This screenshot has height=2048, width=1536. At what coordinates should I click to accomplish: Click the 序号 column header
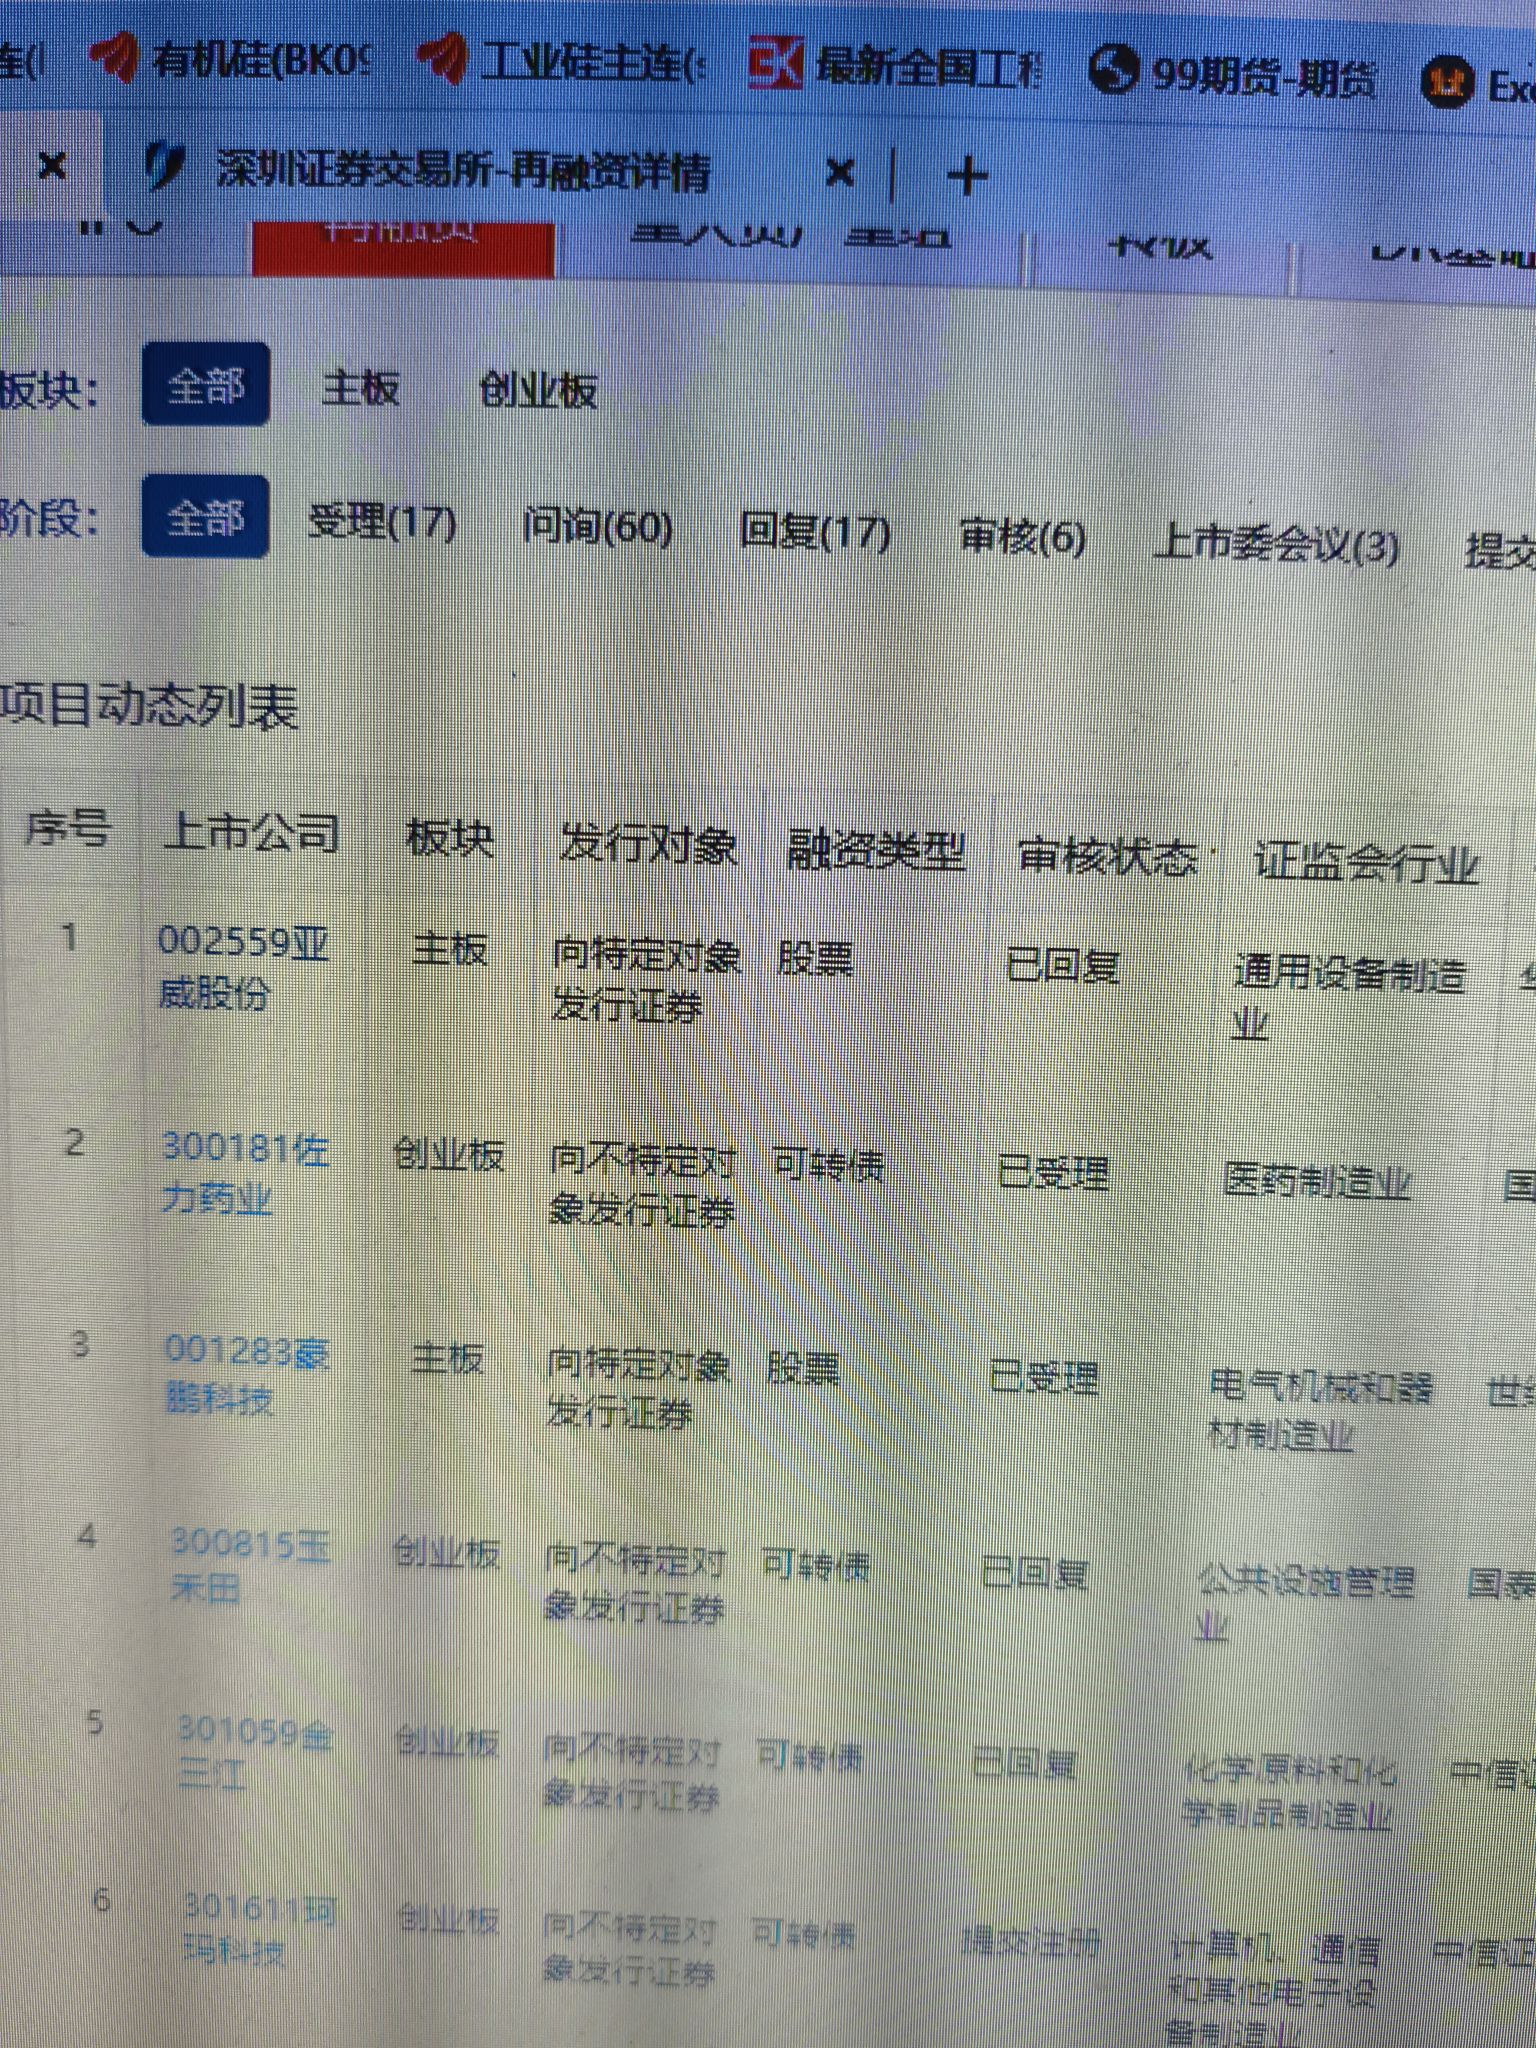pos(68,828)
